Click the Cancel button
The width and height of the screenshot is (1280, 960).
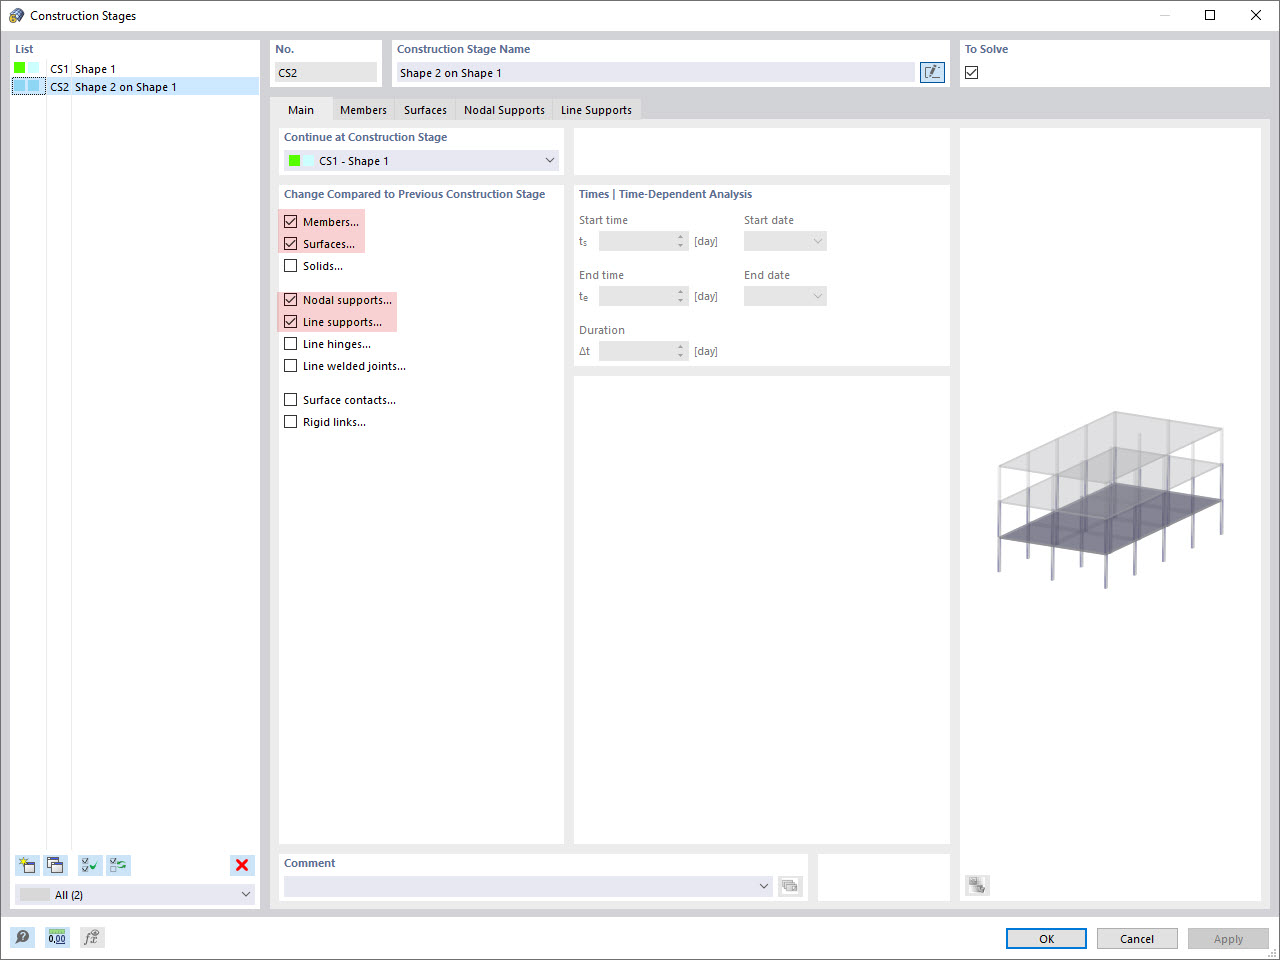[1137, 939]
